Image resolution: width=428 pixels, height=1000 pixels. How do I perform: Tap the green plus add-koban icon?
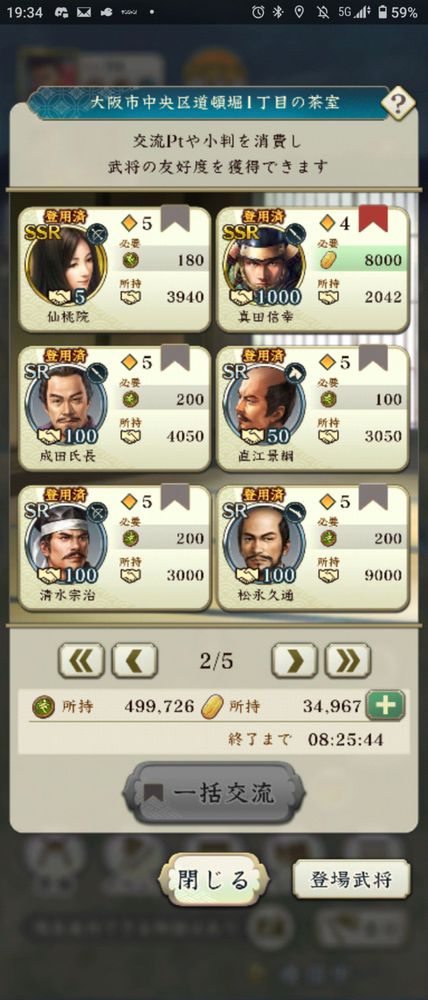(x=385, y=705)
